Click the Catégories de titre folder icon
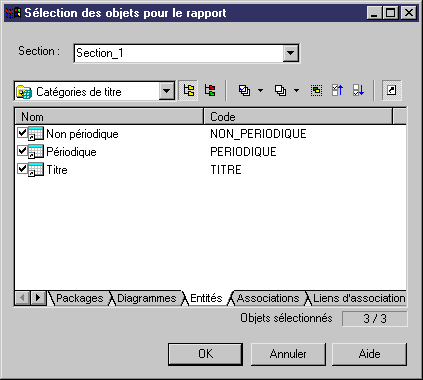423x380 pixels. click(24, 92)
